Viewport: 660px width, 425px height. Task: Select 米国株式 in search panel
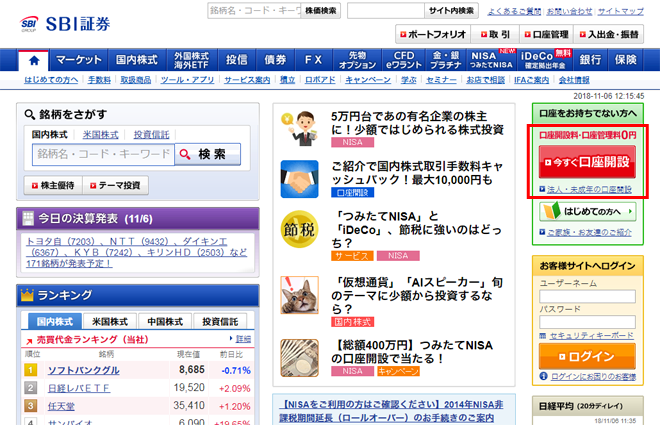(101, 135)
